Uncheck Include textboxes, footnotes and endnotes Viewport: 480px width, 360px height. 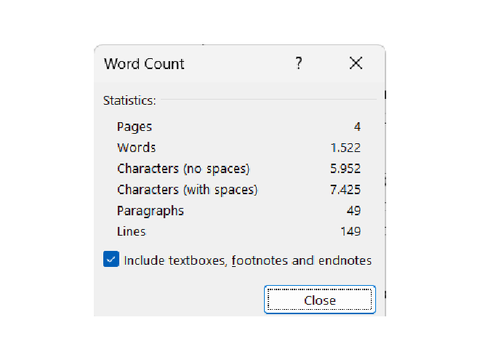click(111, 259)
